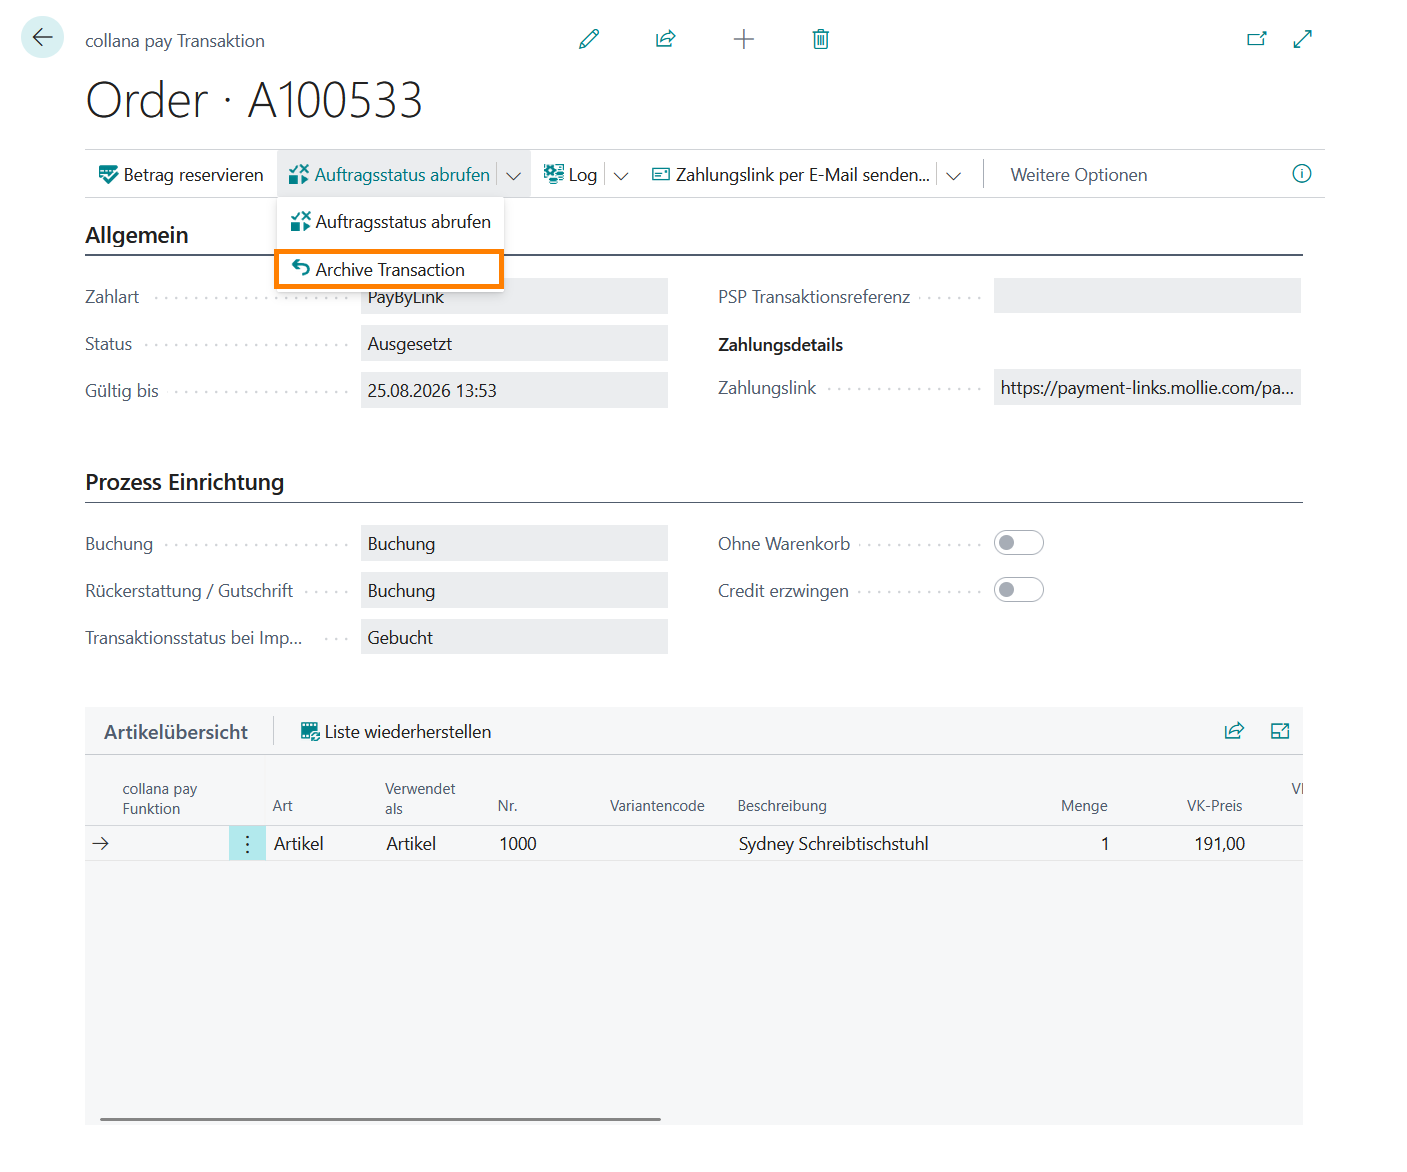
Task: Click the Nr. cell 1000
Action: pos(518,844)
